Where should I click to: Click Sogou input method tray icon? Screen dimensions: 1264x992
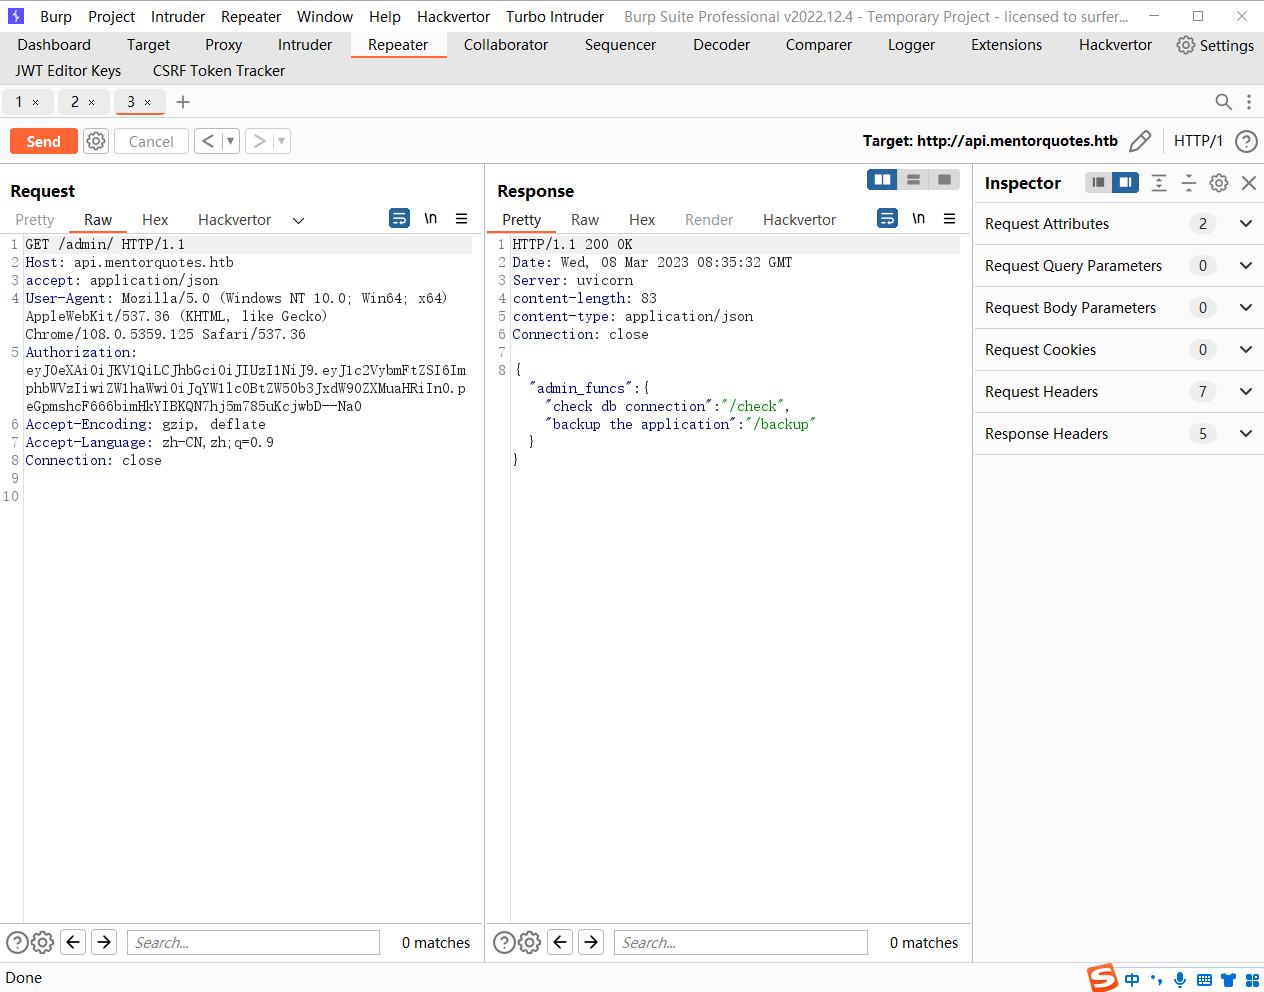coord(1103,978)
